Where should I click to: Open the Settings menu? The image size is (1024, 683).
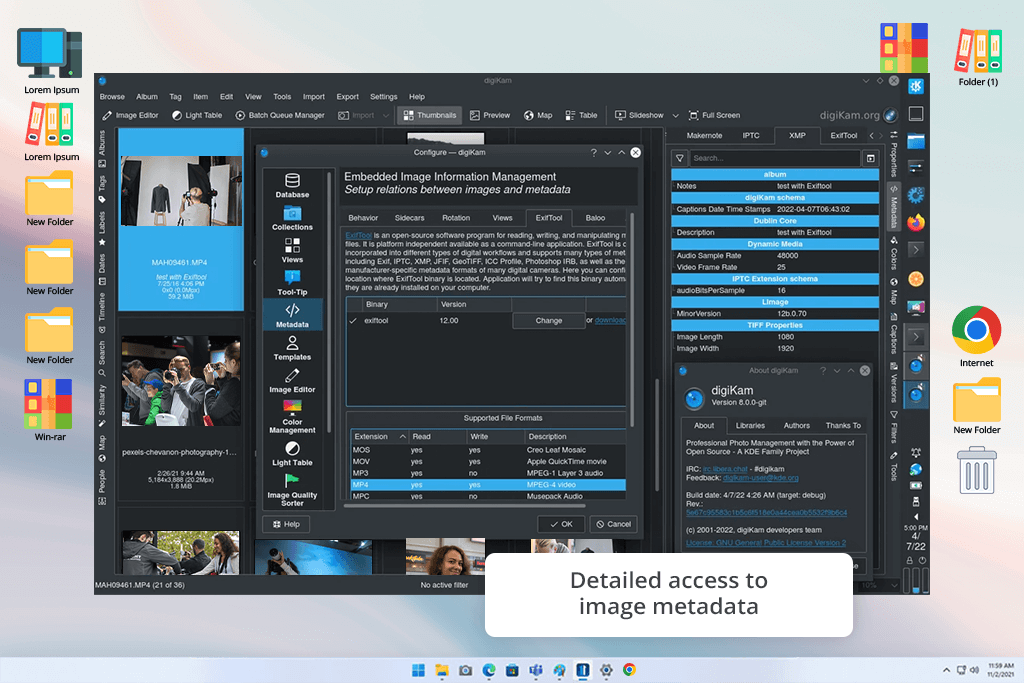tap(383, 97)
